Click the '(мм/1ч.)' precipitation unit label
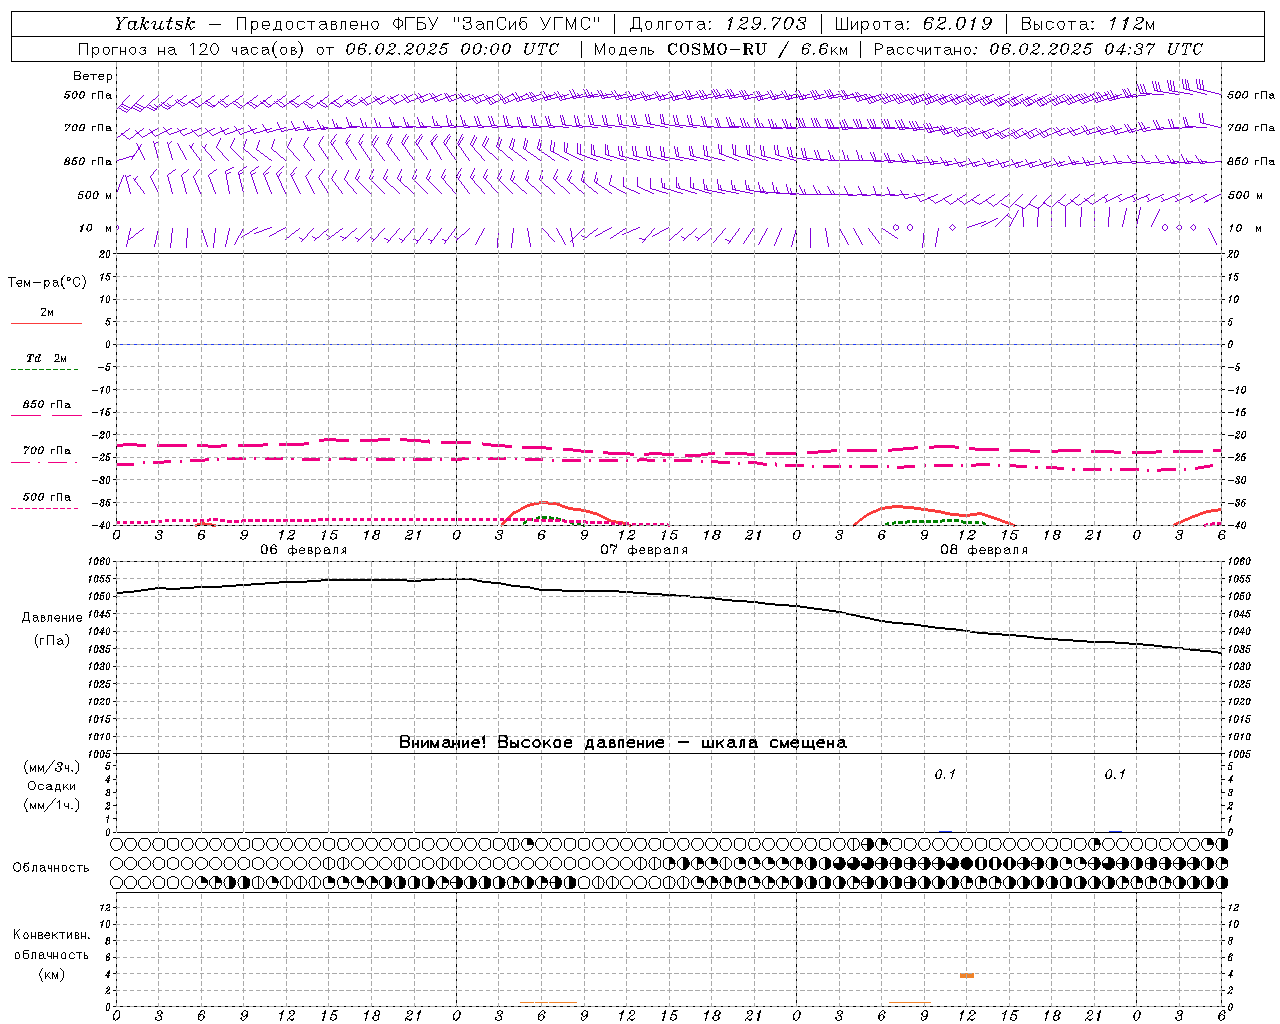This screenshot has width=1280, height=1024. click(x=51, y=805)
